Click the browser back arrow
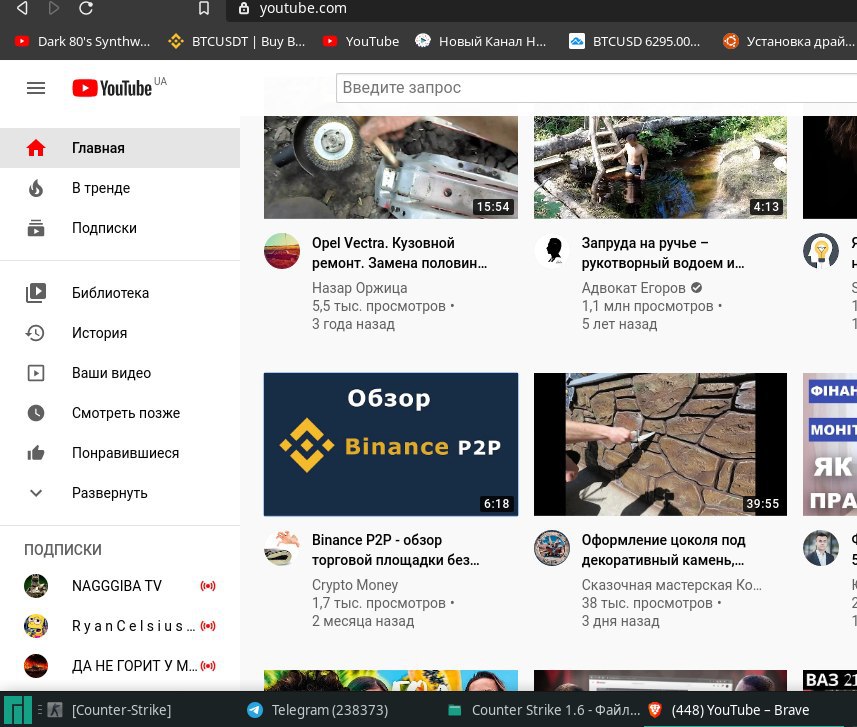The image size is (857, 727). [x=22, y=8]
